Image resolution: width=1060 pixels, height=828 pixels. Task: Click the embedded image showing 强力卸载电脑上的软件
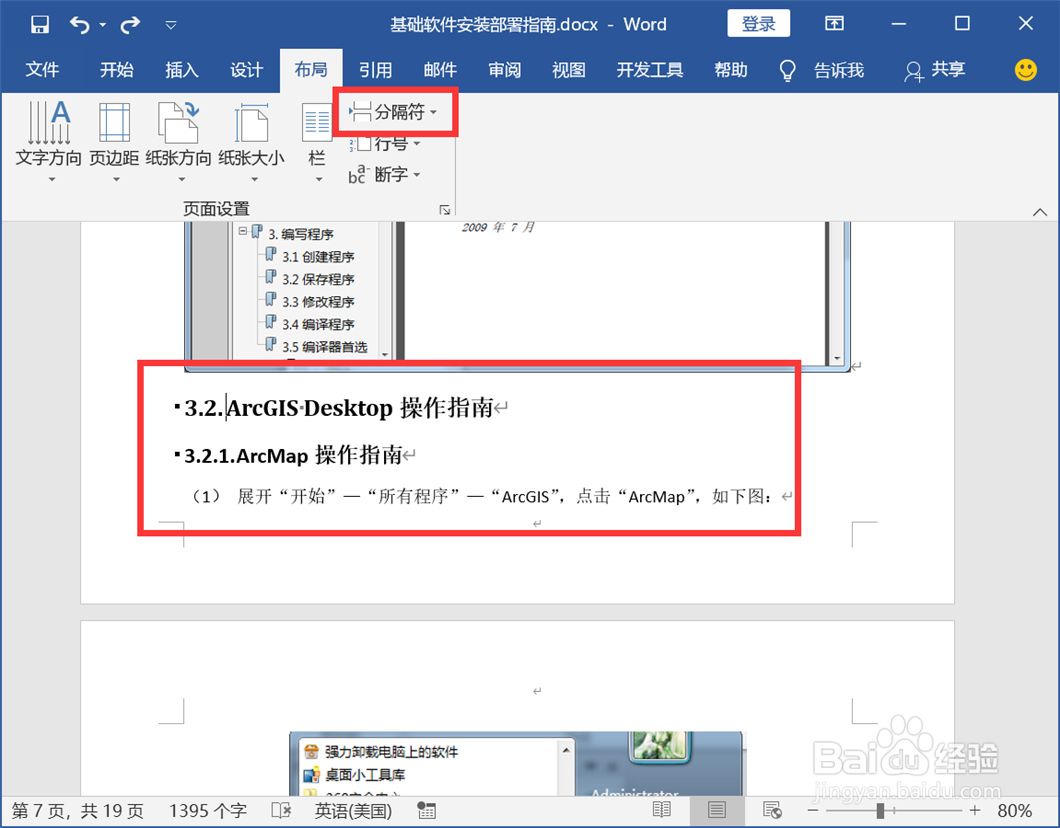(516, 764)
